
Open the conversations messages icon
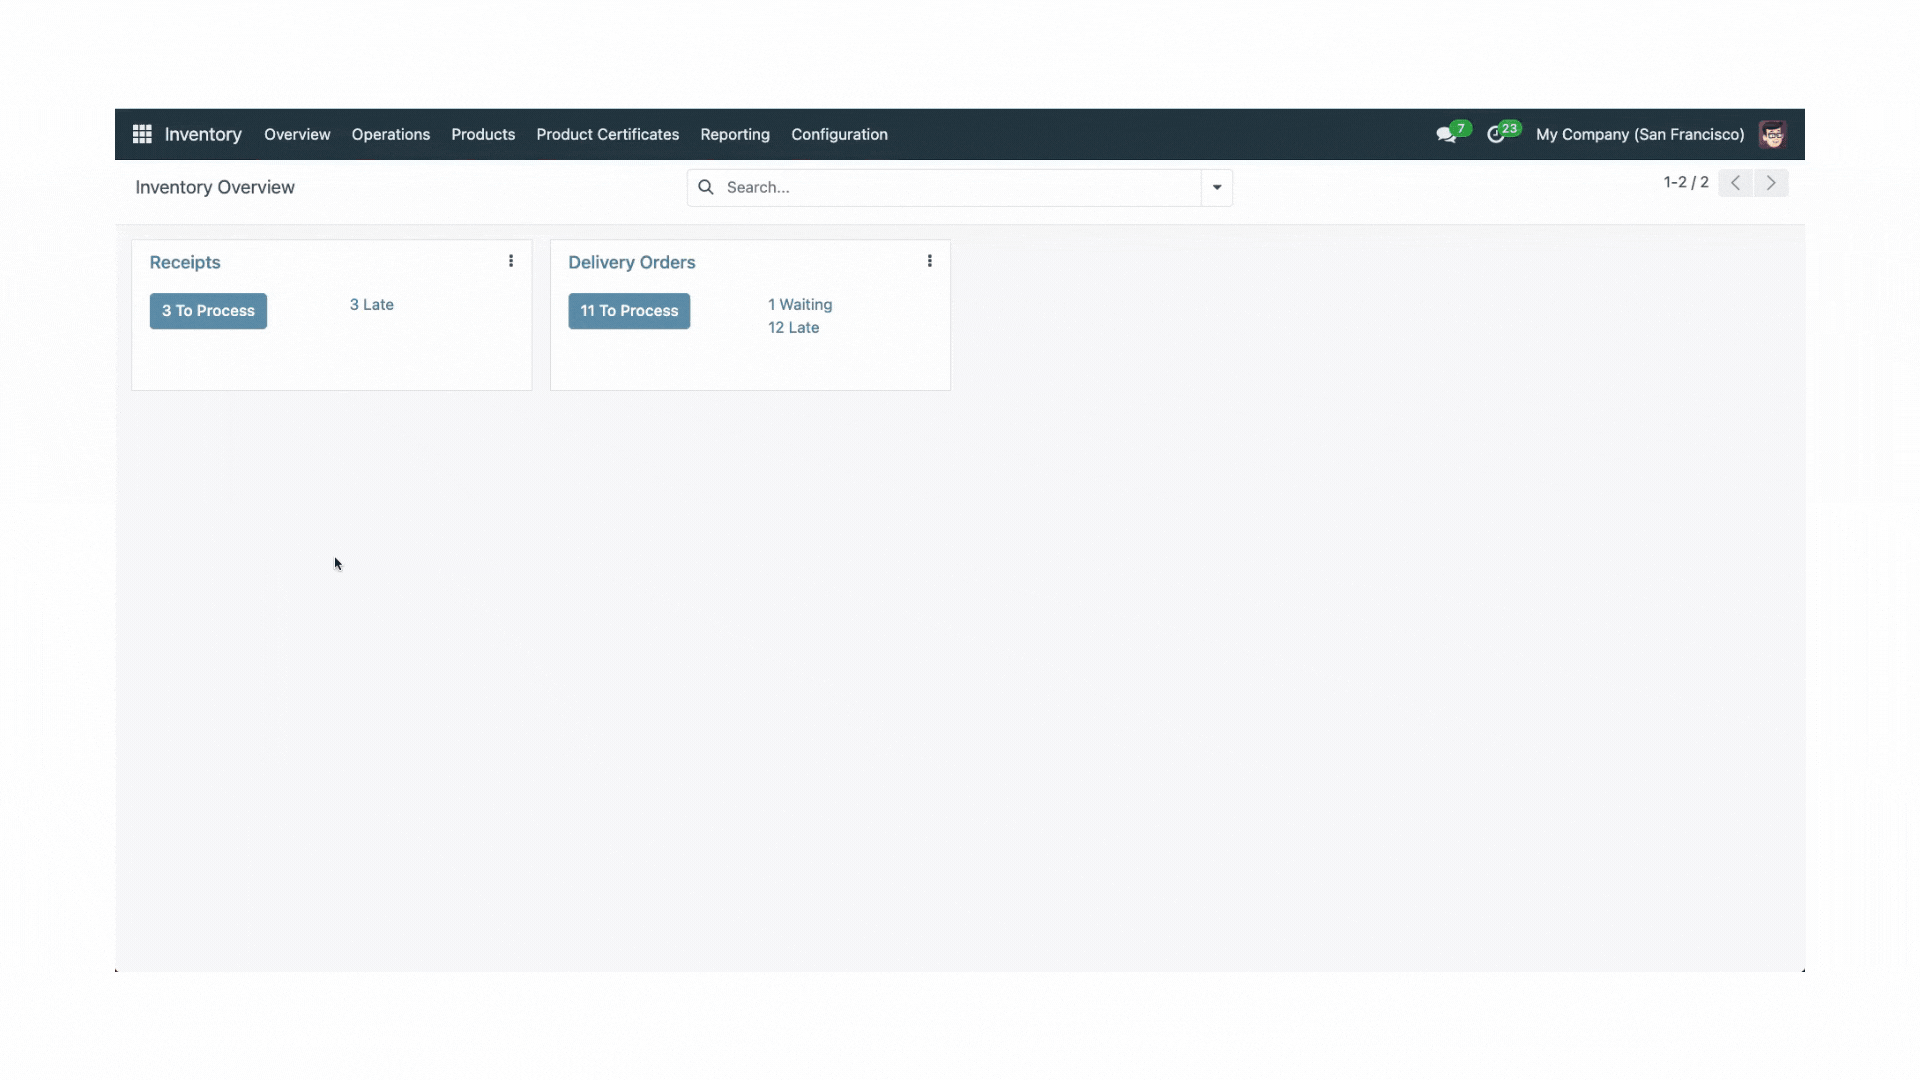click(1446, 134)
